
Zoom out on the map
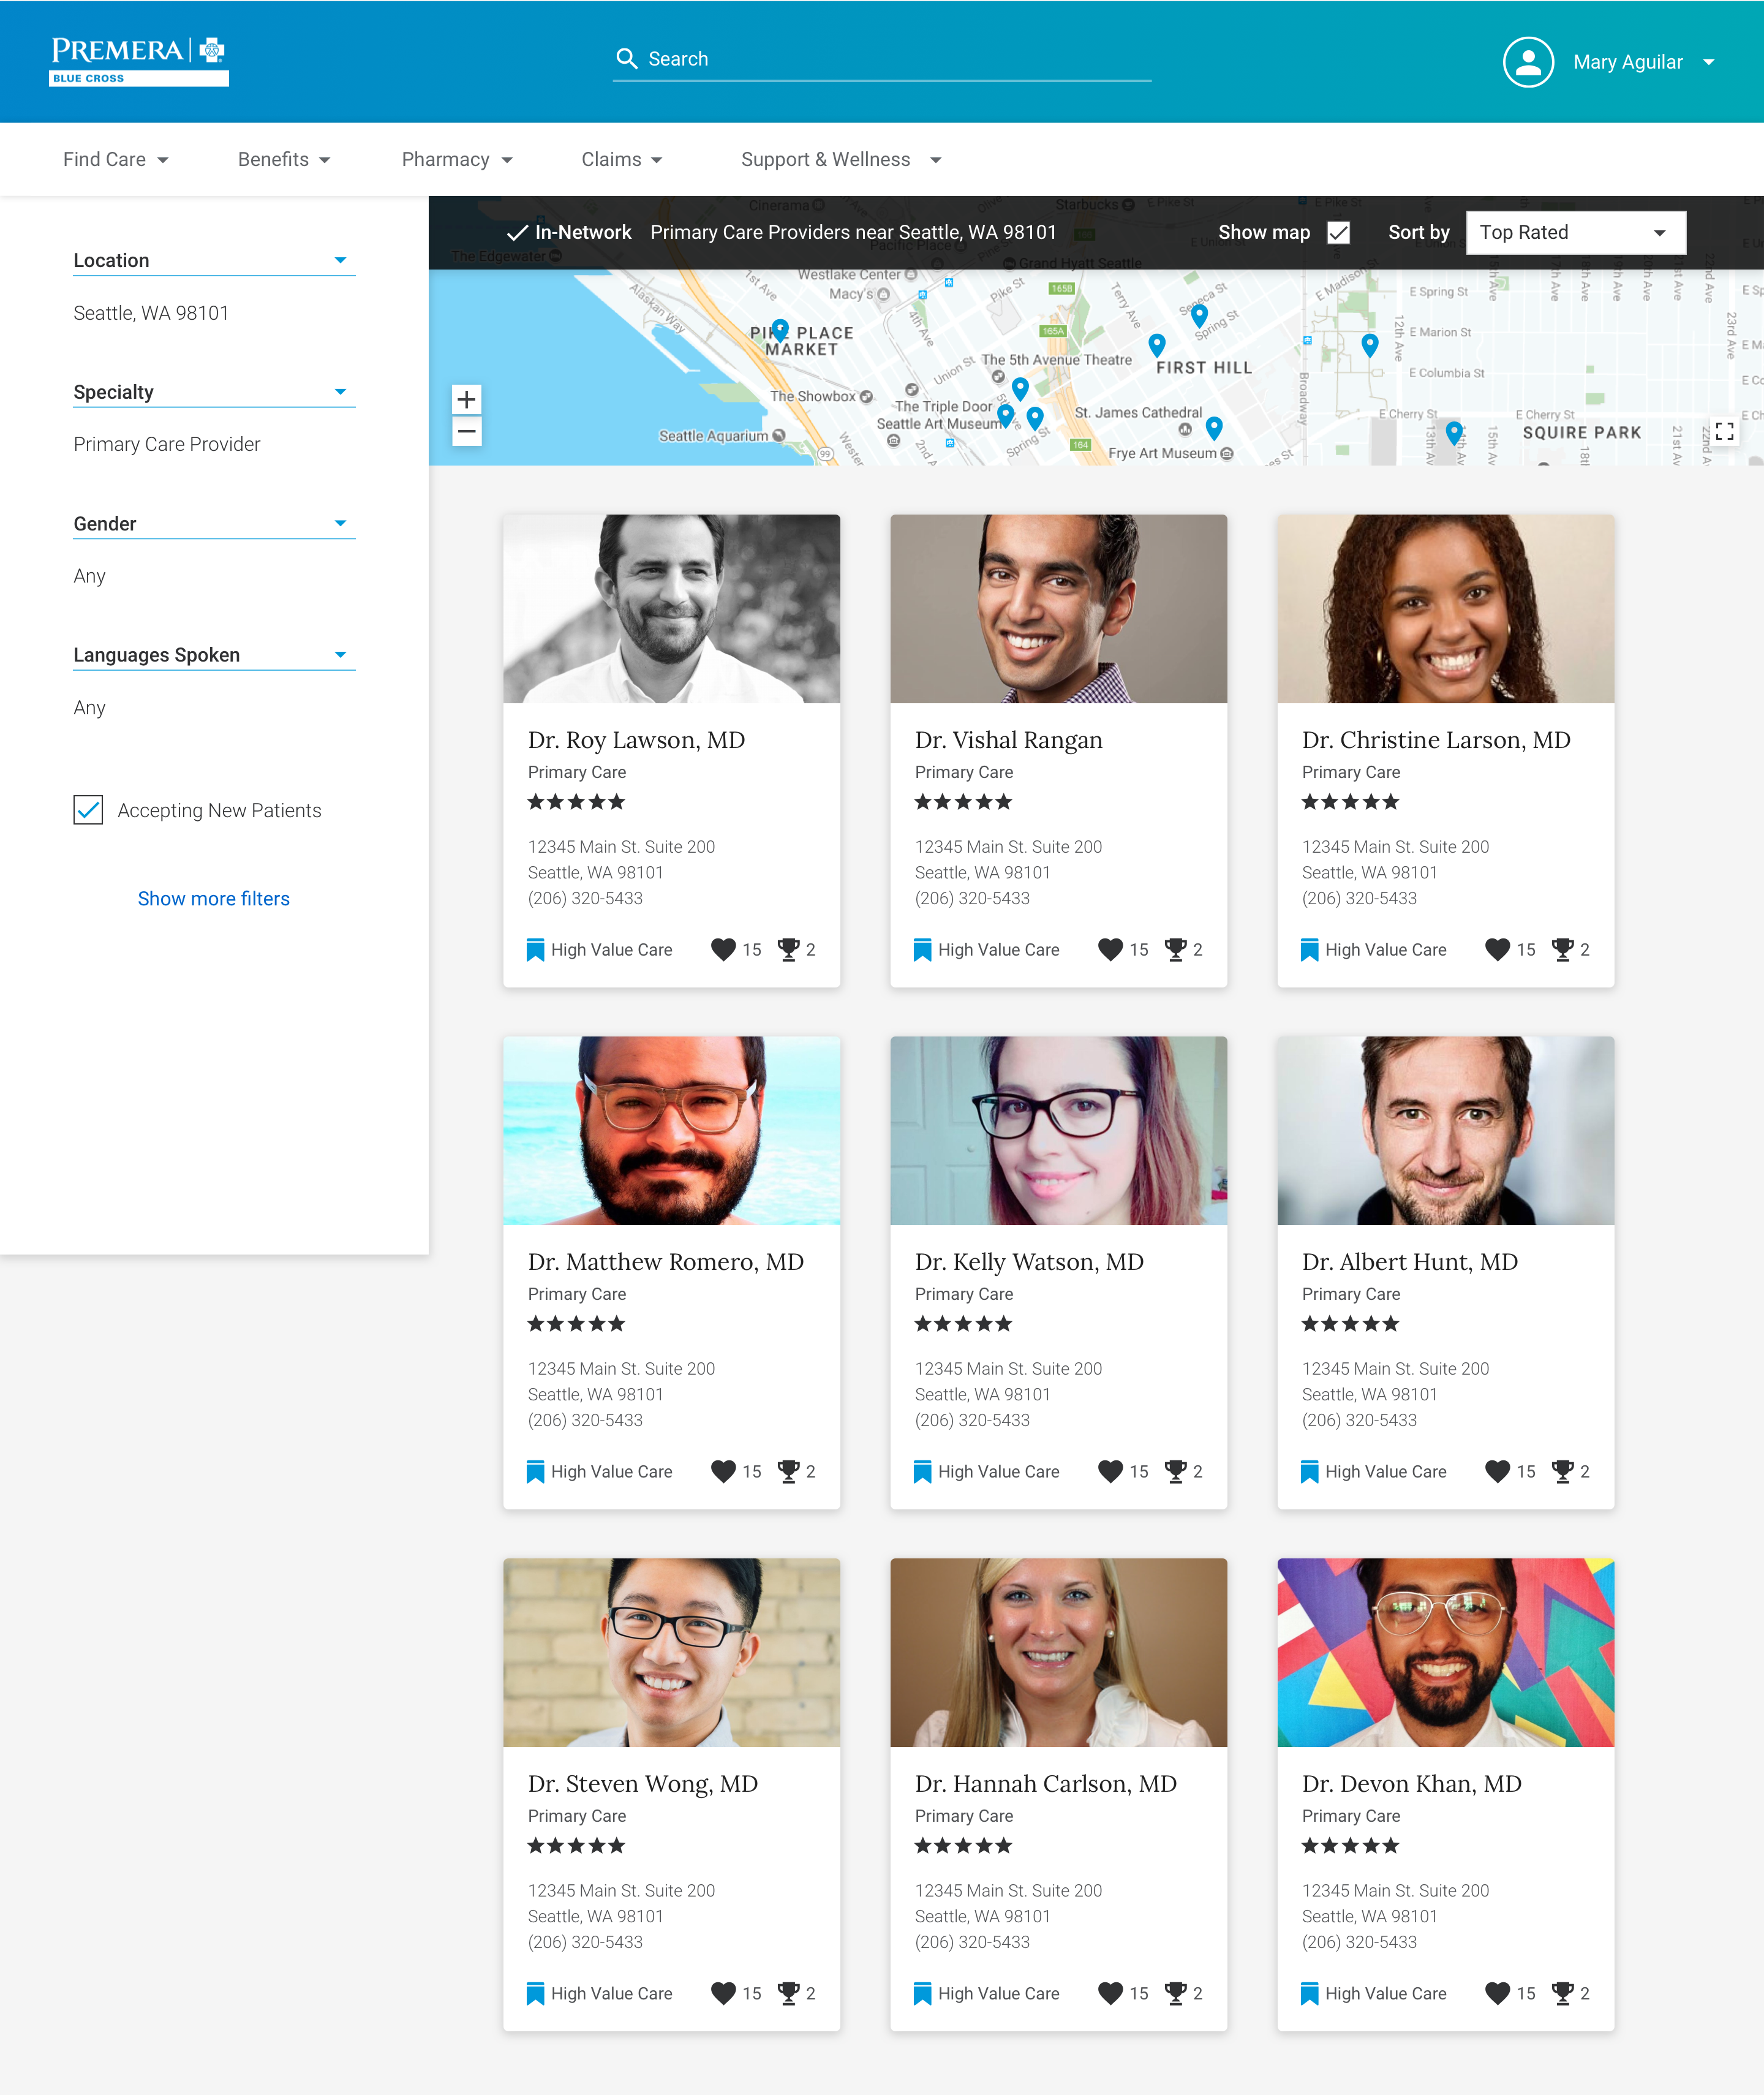coord(466,432)
